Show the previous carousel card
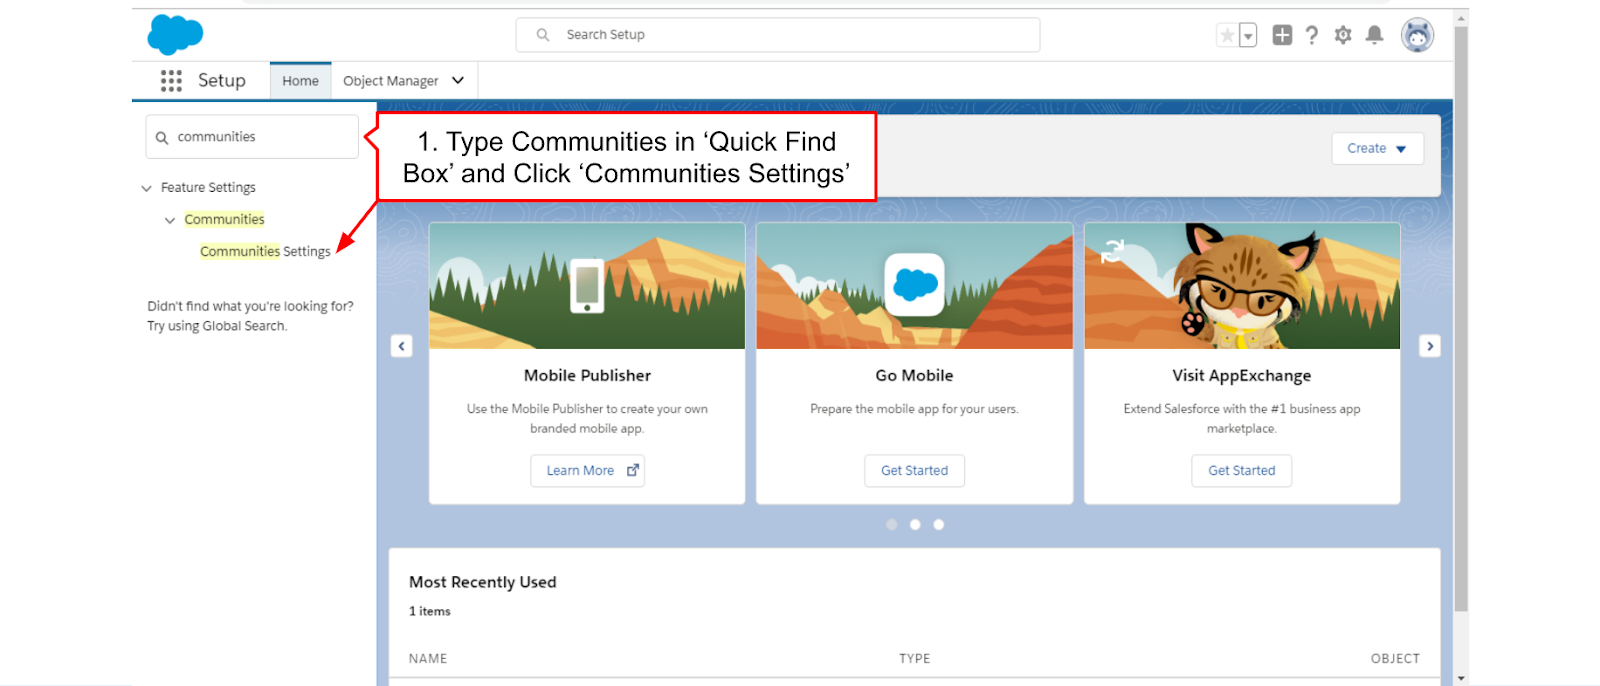Image resolution: width=1600 pixels, height=686 pixels. (401, 346)
